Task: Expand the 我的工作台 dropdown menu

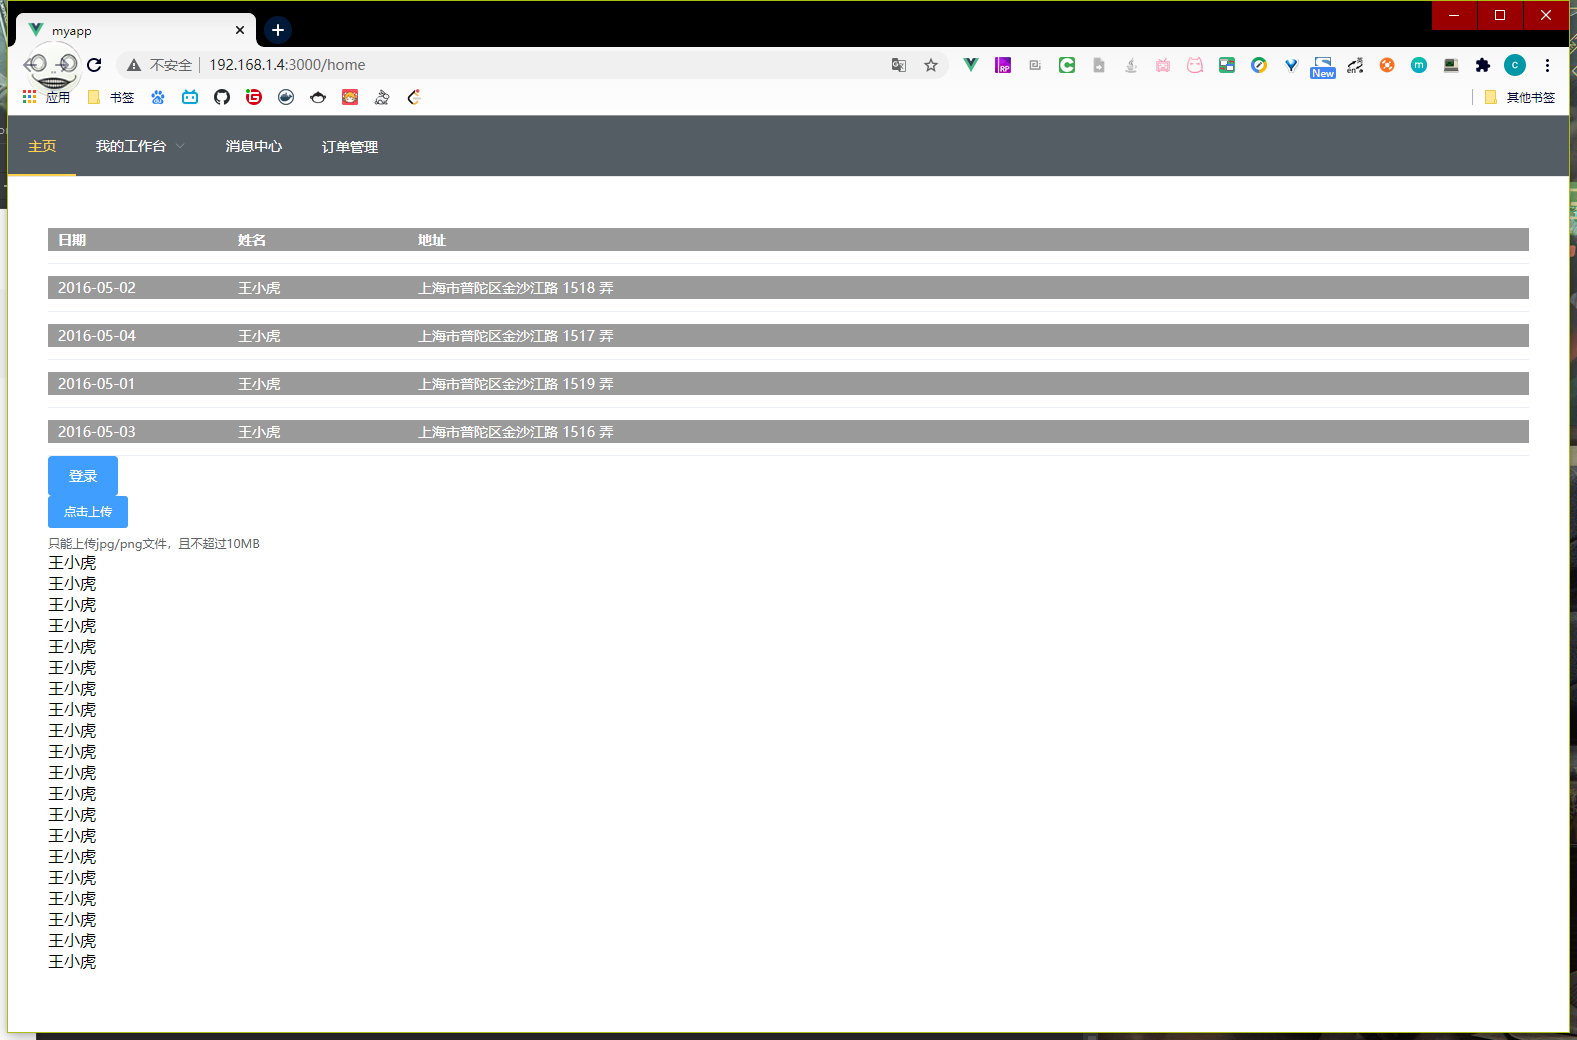Action: click(140, 146)
